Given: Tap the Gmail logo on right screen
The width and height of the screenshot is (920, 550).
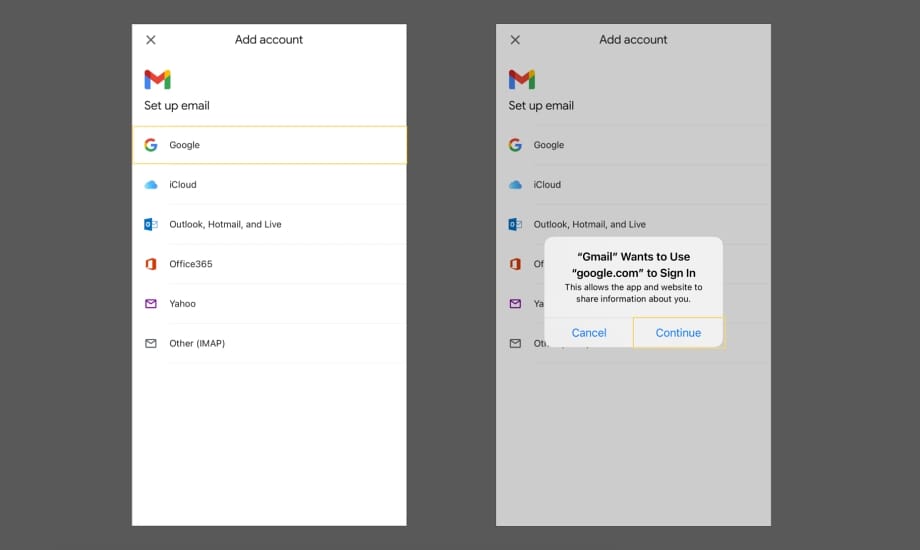Looking at the screenshot, I should [522, 79].
